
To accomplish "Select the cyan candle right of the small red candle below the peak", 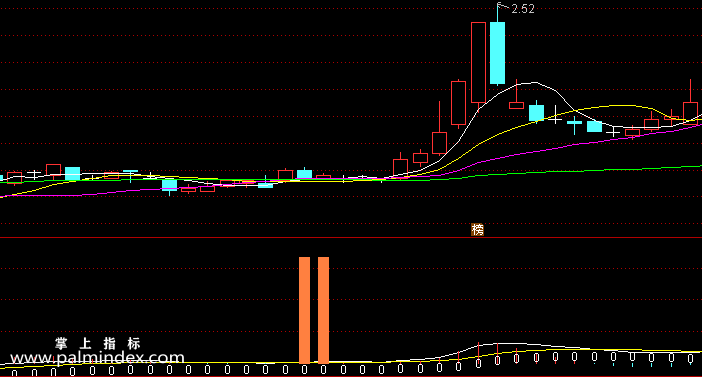I will 536,112.
